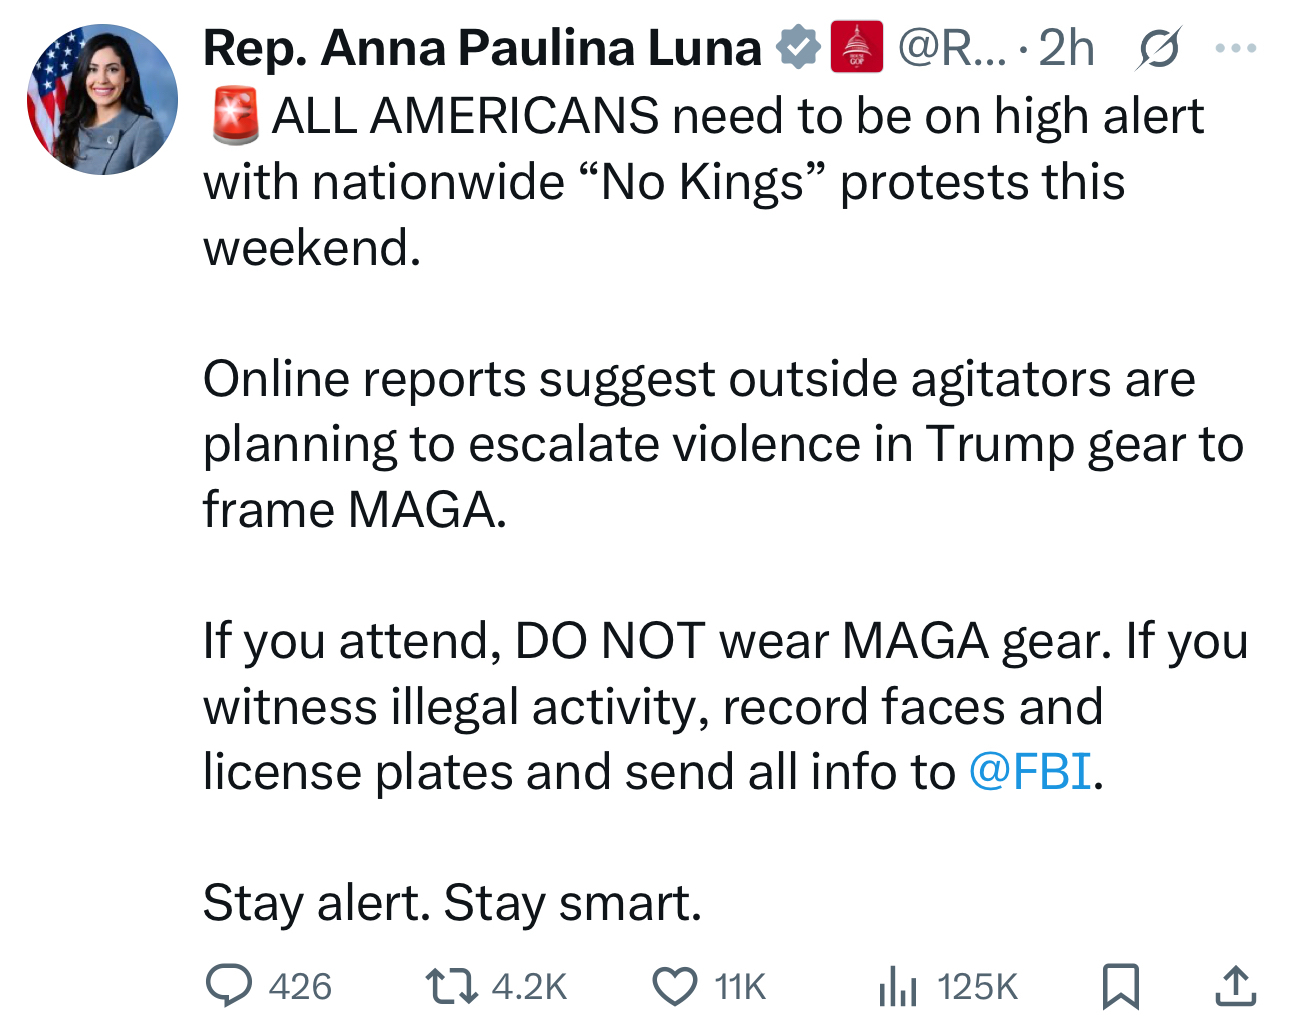Image resolution: width=1290 pixels, height=1036 pixels.
Task: Like the post with the heart icon
Action: coord(675,986)
